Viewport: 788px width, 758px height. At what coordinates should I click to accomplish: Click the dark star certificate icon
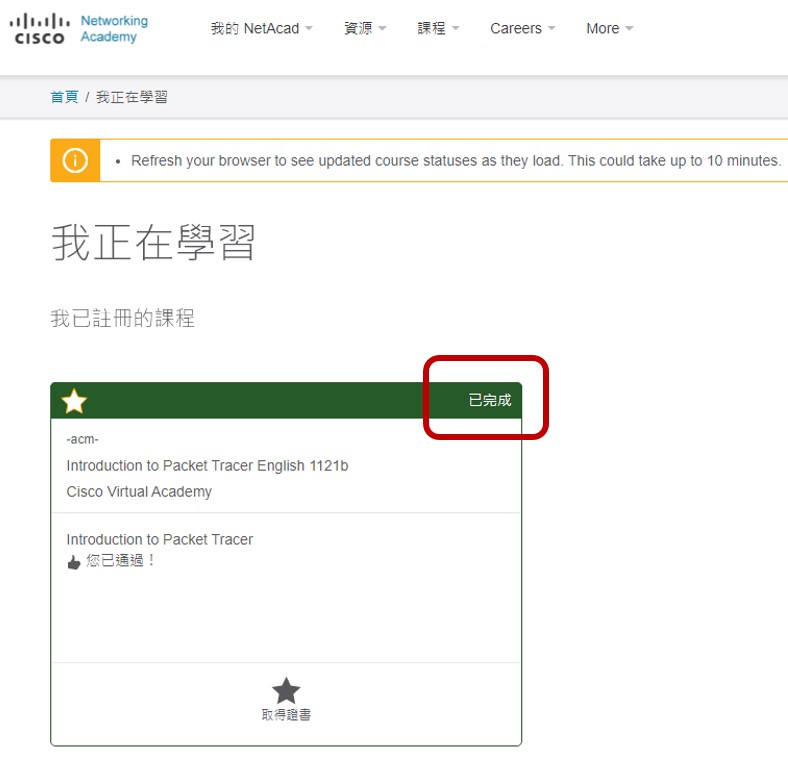tap(286, 690)
